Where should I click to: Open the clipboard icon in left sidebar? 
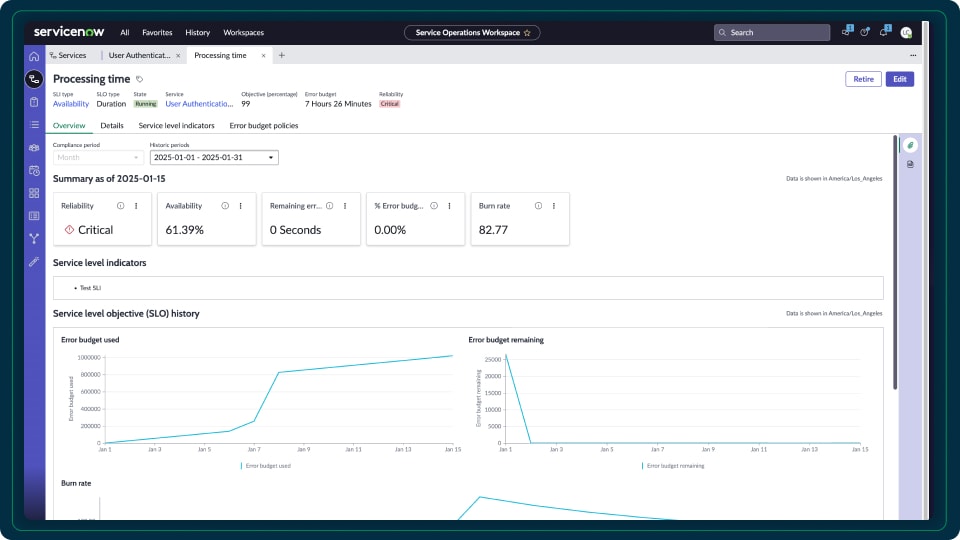point(34,102)
